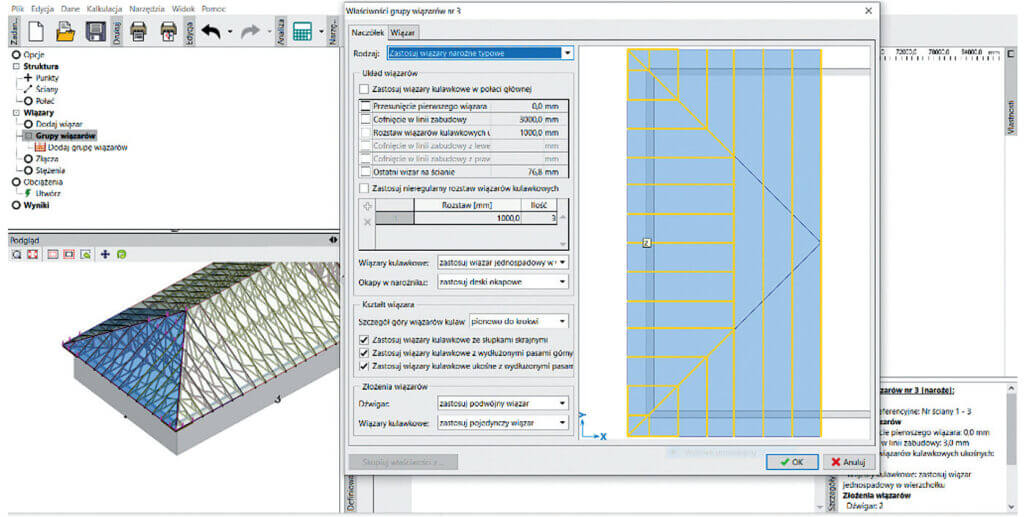The image size is (1024, 517).
Task: Open the Kalkulacja menu
Action: click(x=104, y=9)
